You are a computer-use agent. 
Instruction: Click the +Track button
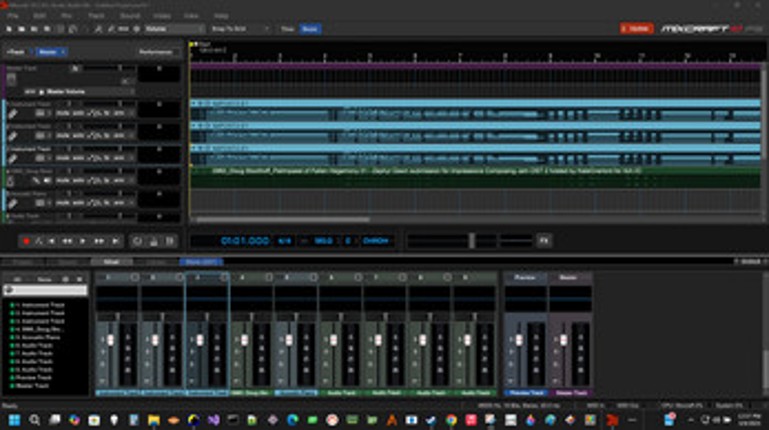pyautogui.click(x=16, y=51)
